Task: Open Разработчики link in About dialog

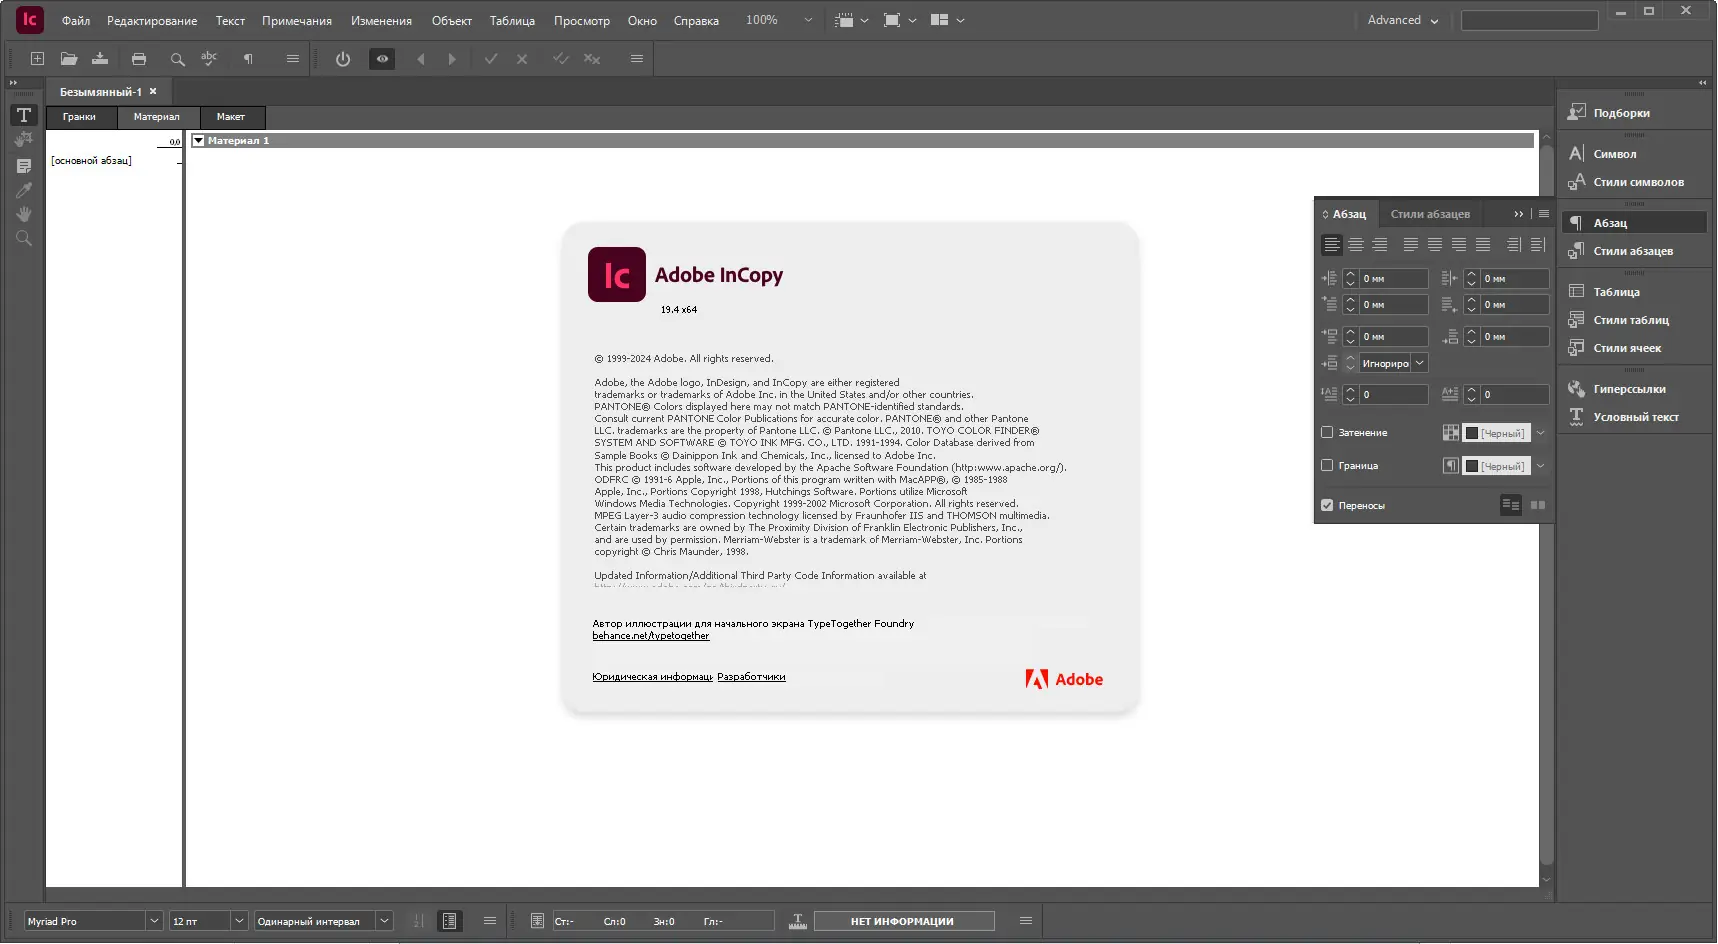Action: [751, 677]
